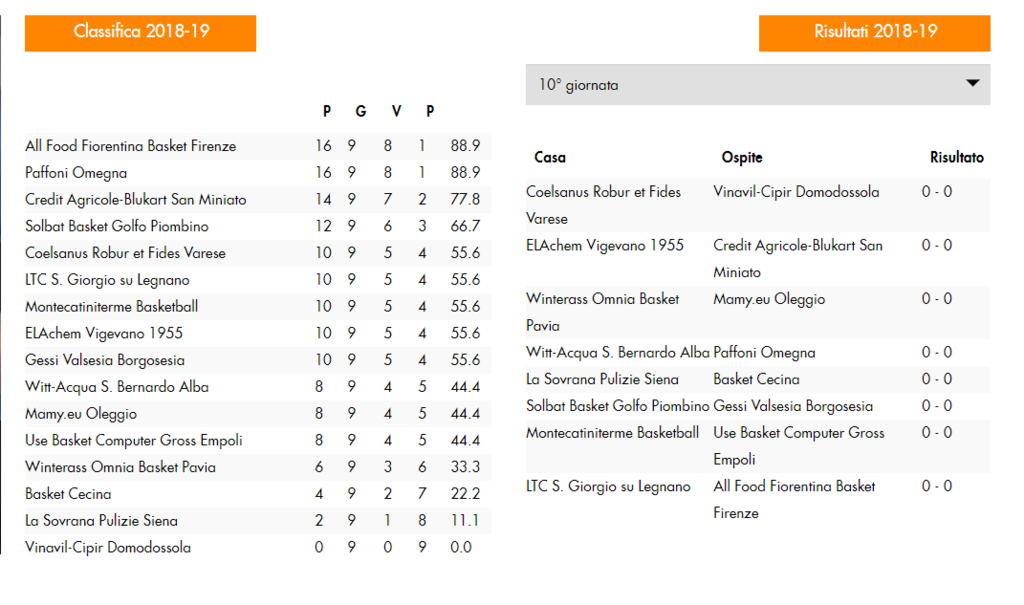Click Credit Agricole-Blukart San Miniato standings entry
The image size is (1024, 605).
click(135, 199)
